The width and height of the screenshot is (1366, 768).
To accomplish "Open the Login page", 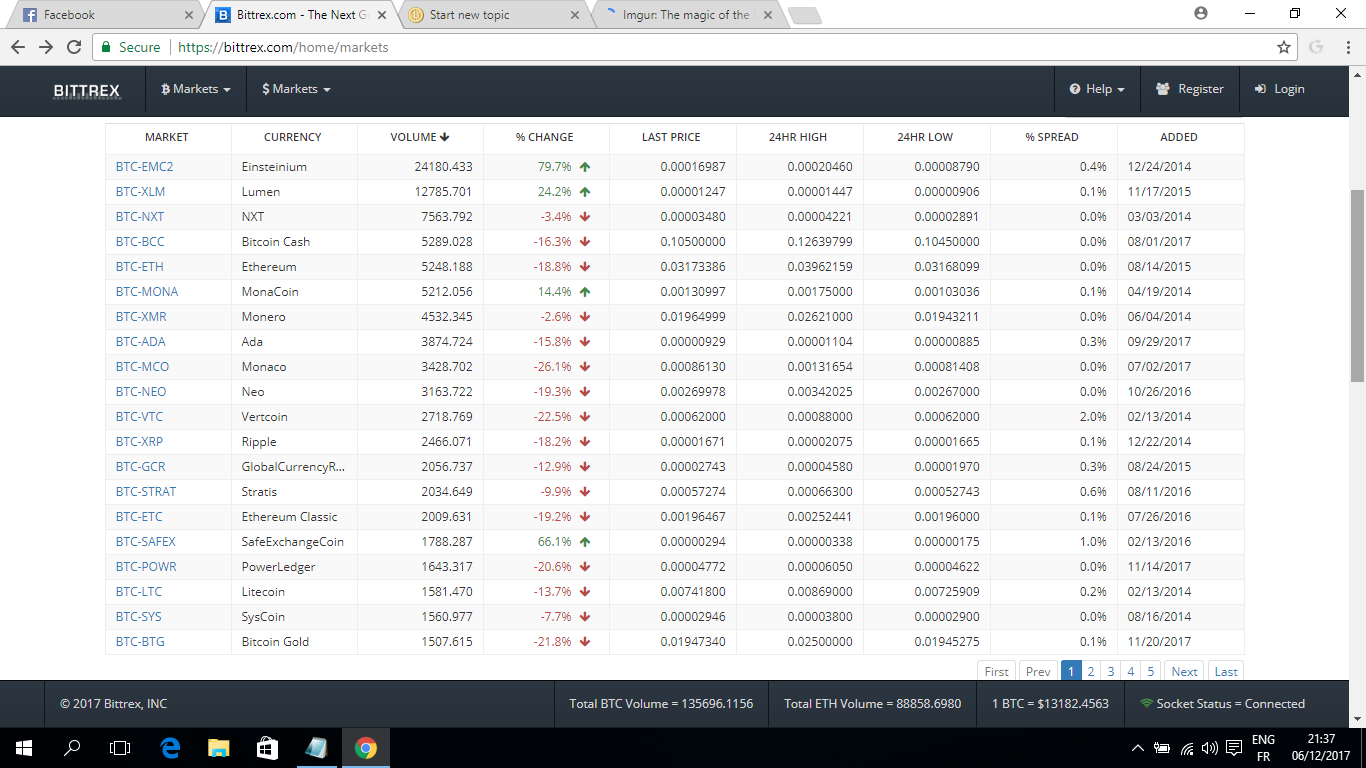I will point(1279,89).
